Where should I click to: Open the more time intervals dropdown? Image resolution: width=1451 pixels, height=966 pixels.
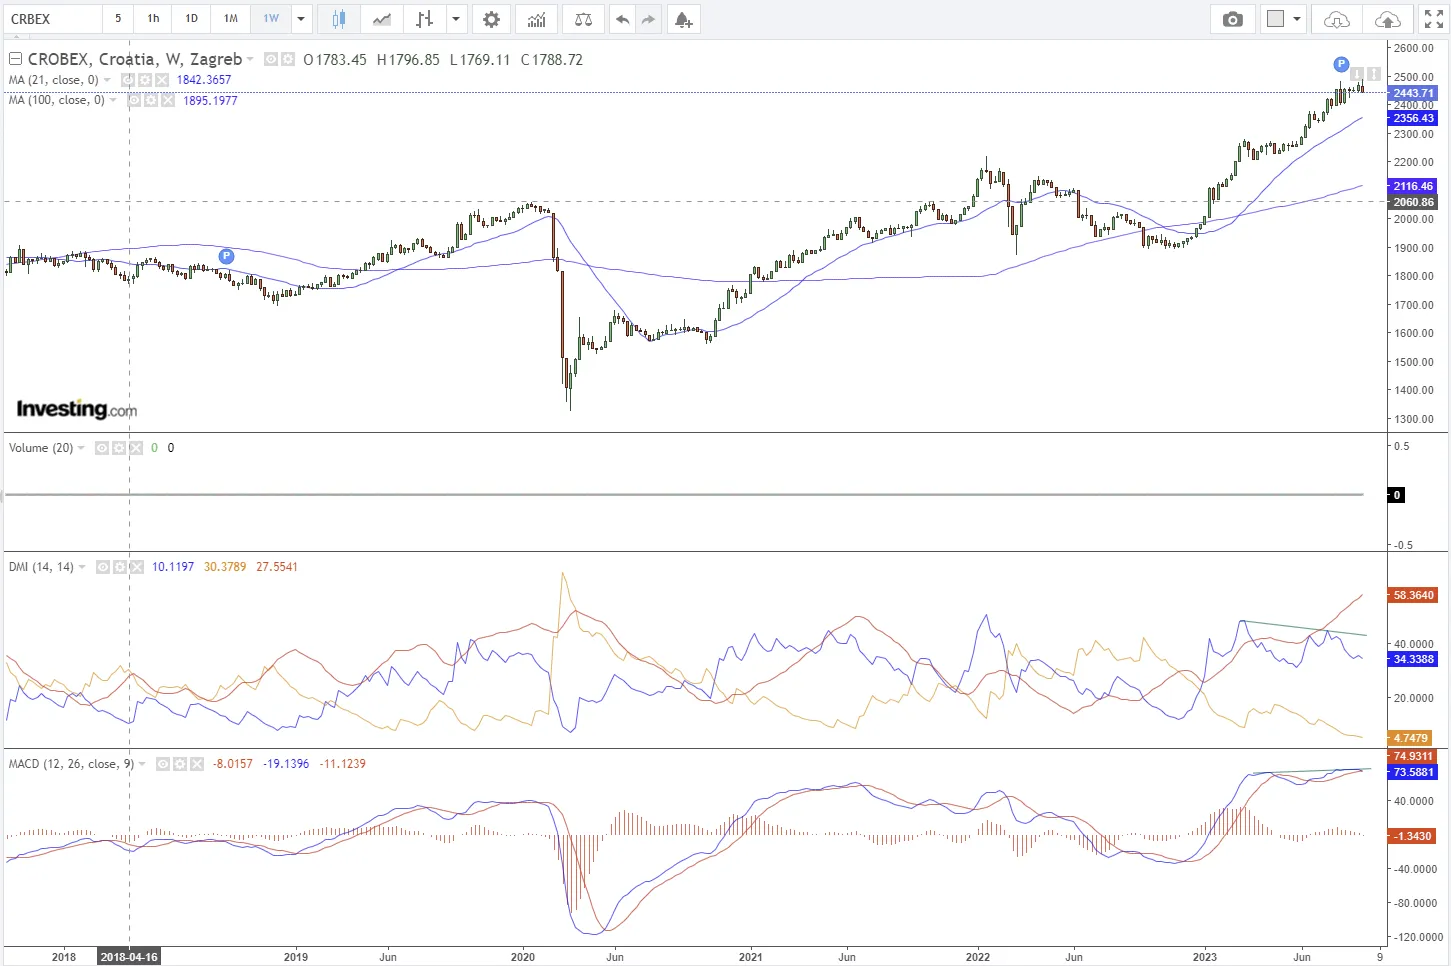pos(301,19)
